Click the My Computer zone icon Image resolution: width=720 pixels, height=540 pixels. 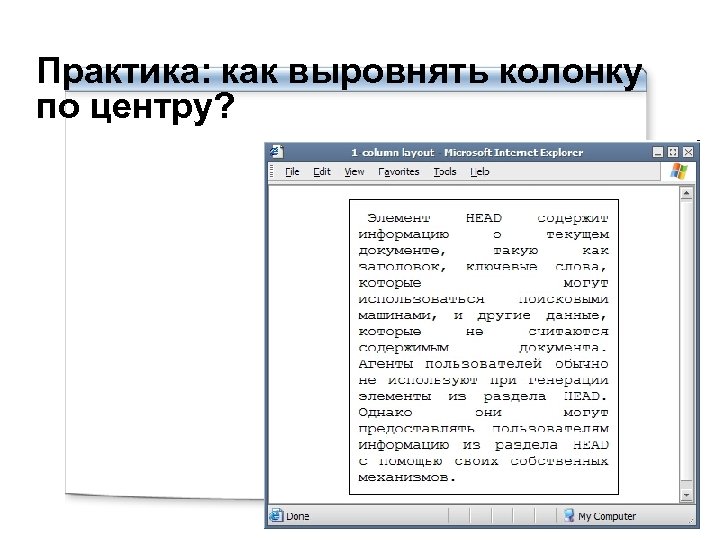(x=569, y=515)
